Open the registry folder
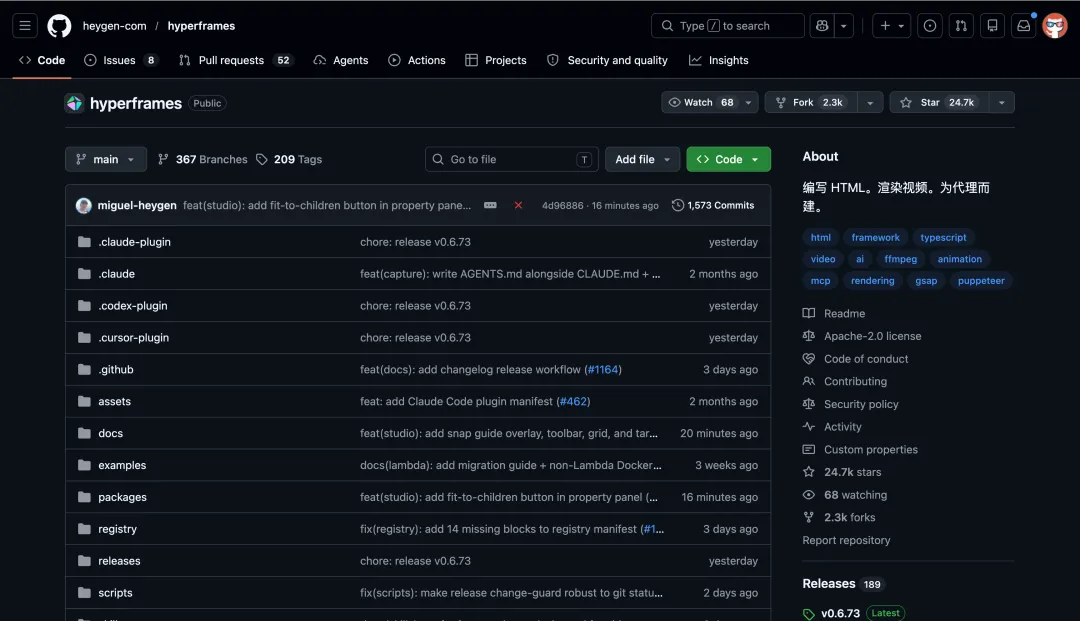 117,529
